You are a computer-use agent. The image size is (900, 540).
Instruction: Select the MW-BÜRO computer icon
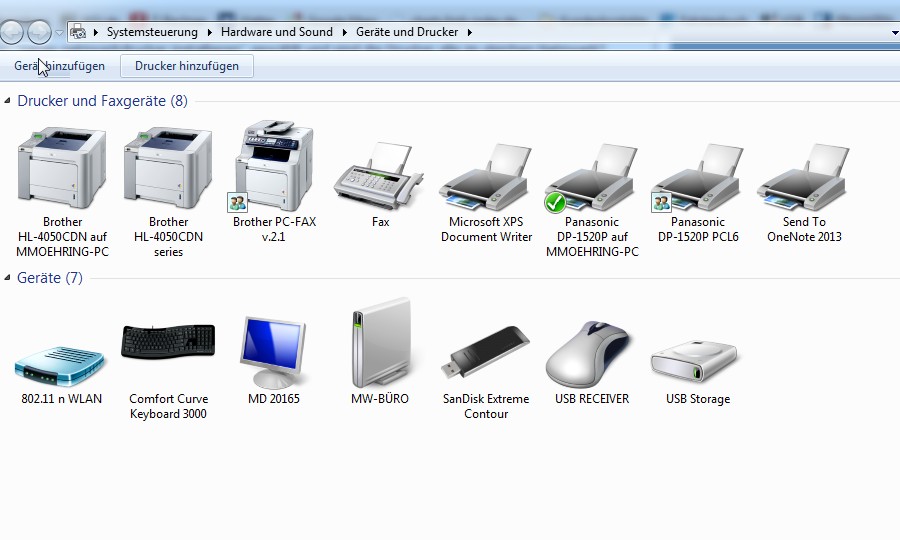point(381,343)
